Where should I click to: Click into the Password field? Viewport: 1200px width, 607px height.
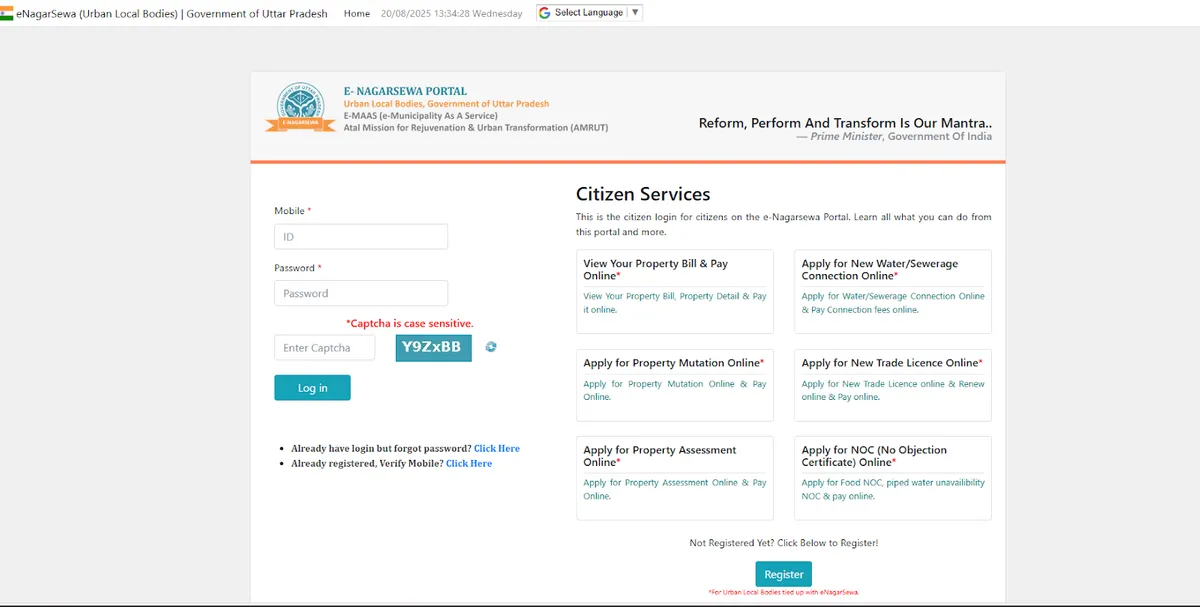360,293
